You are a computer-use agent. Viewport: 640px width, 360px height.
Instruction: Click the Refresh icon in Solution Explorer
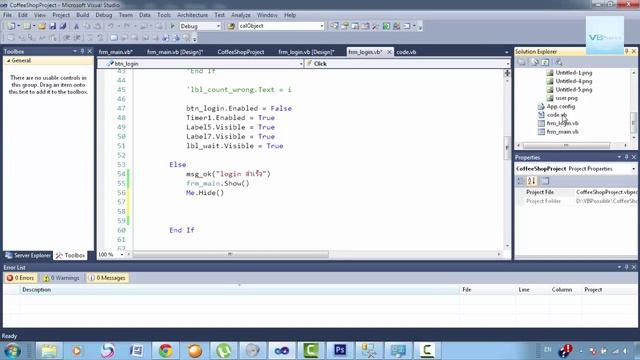pyautogui.click(x=546, y=62)
